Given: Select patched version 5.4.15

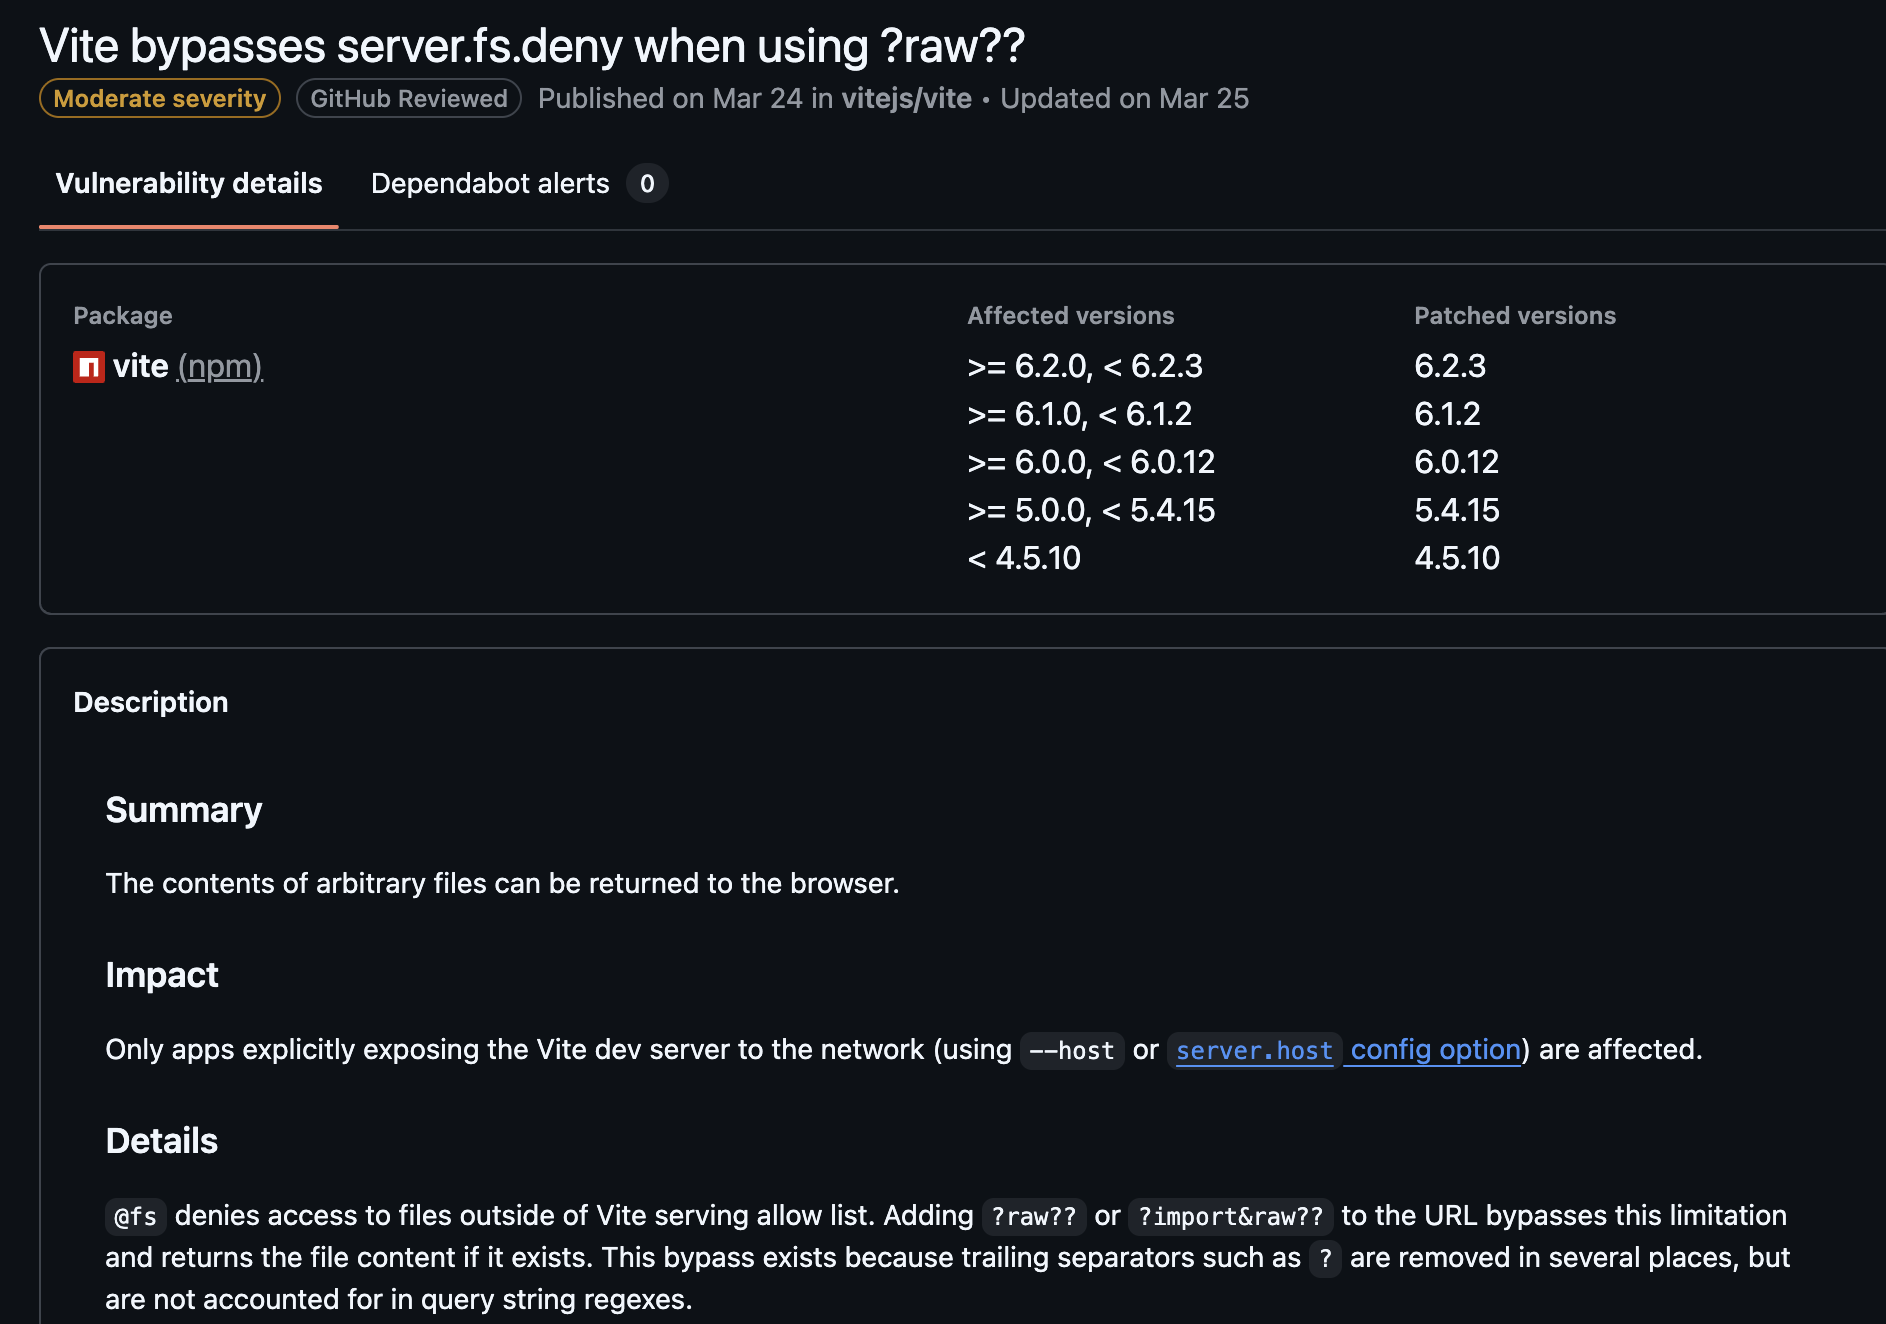Looking at the screenshot, I should point(1457,510).
